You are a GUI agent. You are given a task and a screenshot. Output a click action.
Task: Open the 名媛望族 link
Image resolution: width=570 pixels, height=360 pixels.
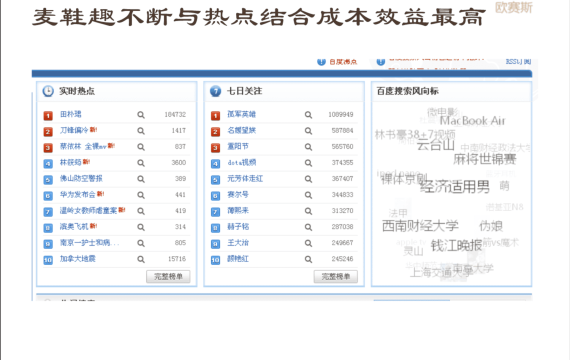(242, 130)
